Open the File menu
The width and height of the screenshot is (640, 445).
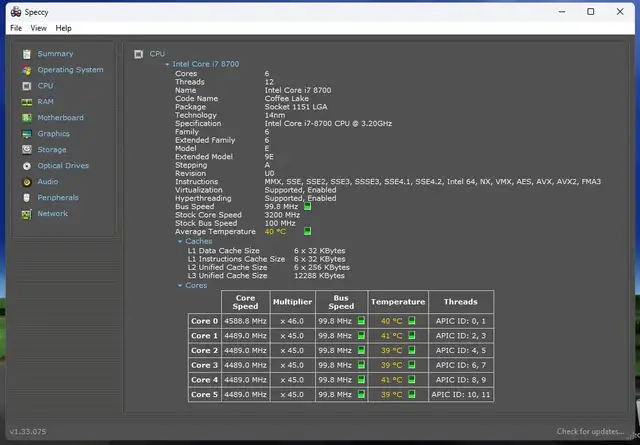point(16,28)
